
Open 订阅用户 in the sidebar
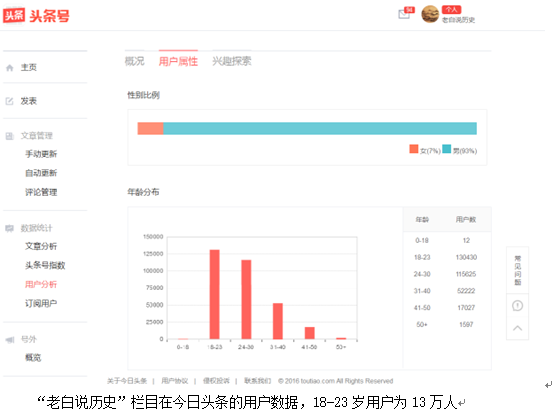pyautogui.click(x=41, y=303)
